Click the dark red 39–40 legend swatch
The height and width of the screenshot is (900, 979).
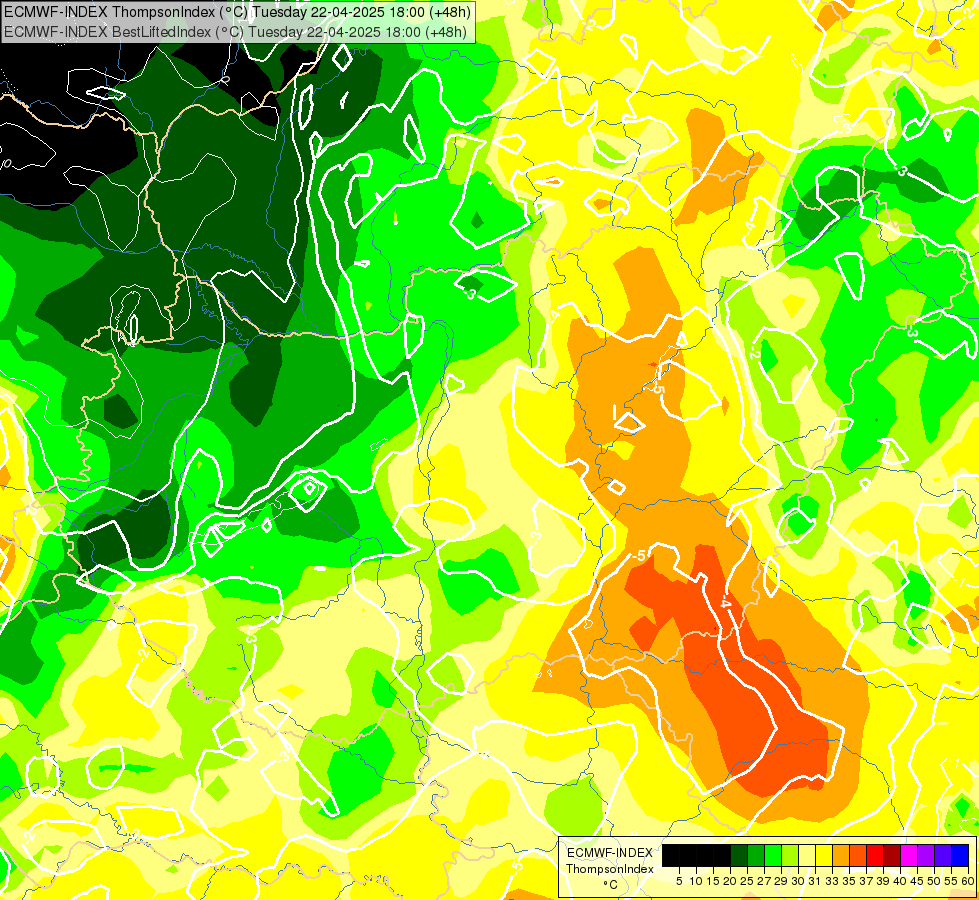click(x=892, y=855)
